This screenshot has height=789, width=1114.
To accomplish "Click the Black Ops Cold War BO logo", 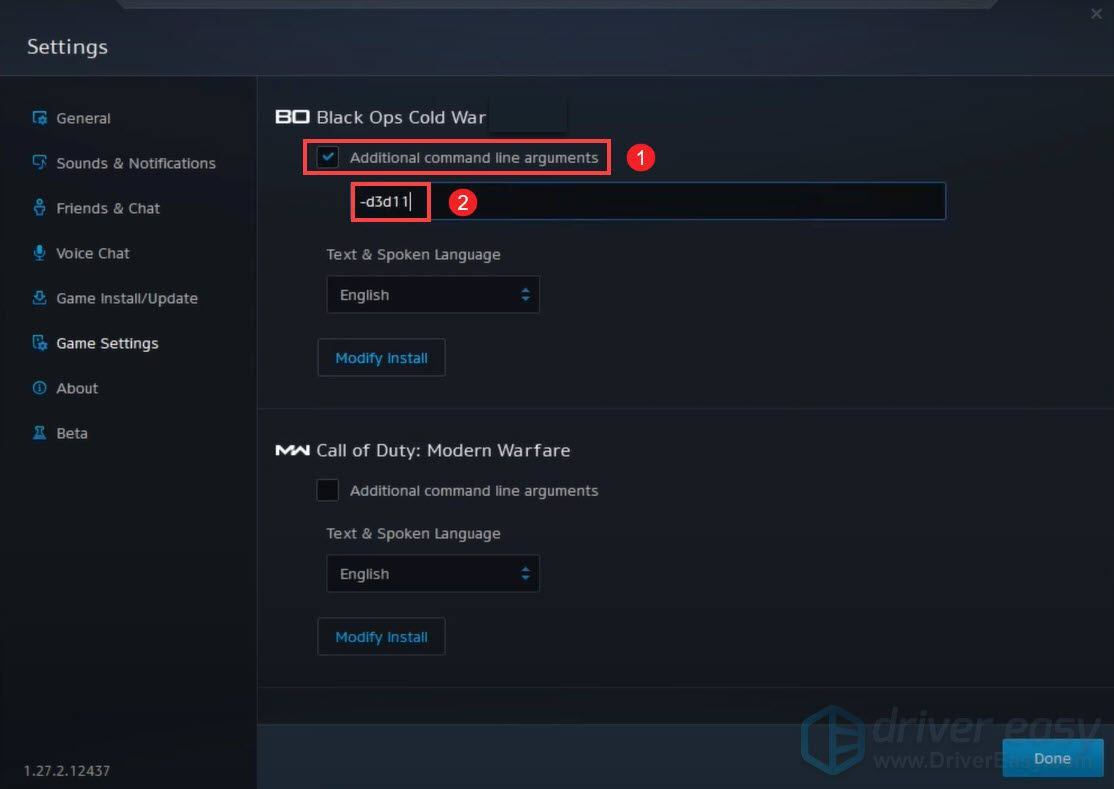I will tap(292, 116).
